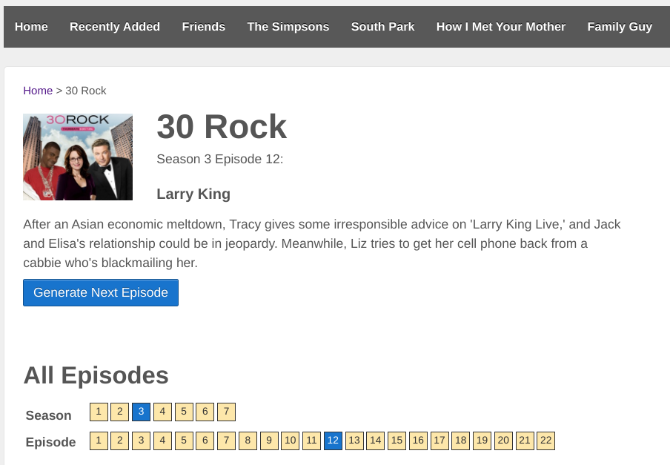Open Episode 8
670x465 pixels.
coord(248,441)
